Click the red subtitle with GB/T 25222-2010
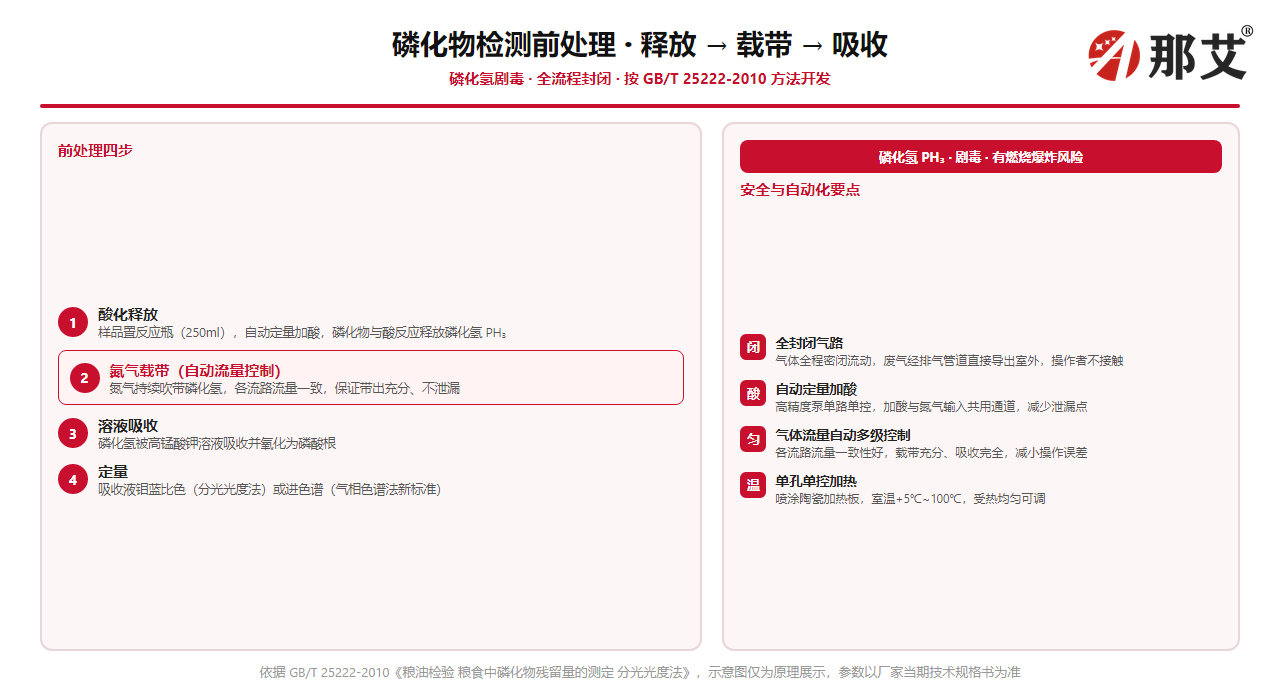1280x700 pixels. (x=640, y=79)
